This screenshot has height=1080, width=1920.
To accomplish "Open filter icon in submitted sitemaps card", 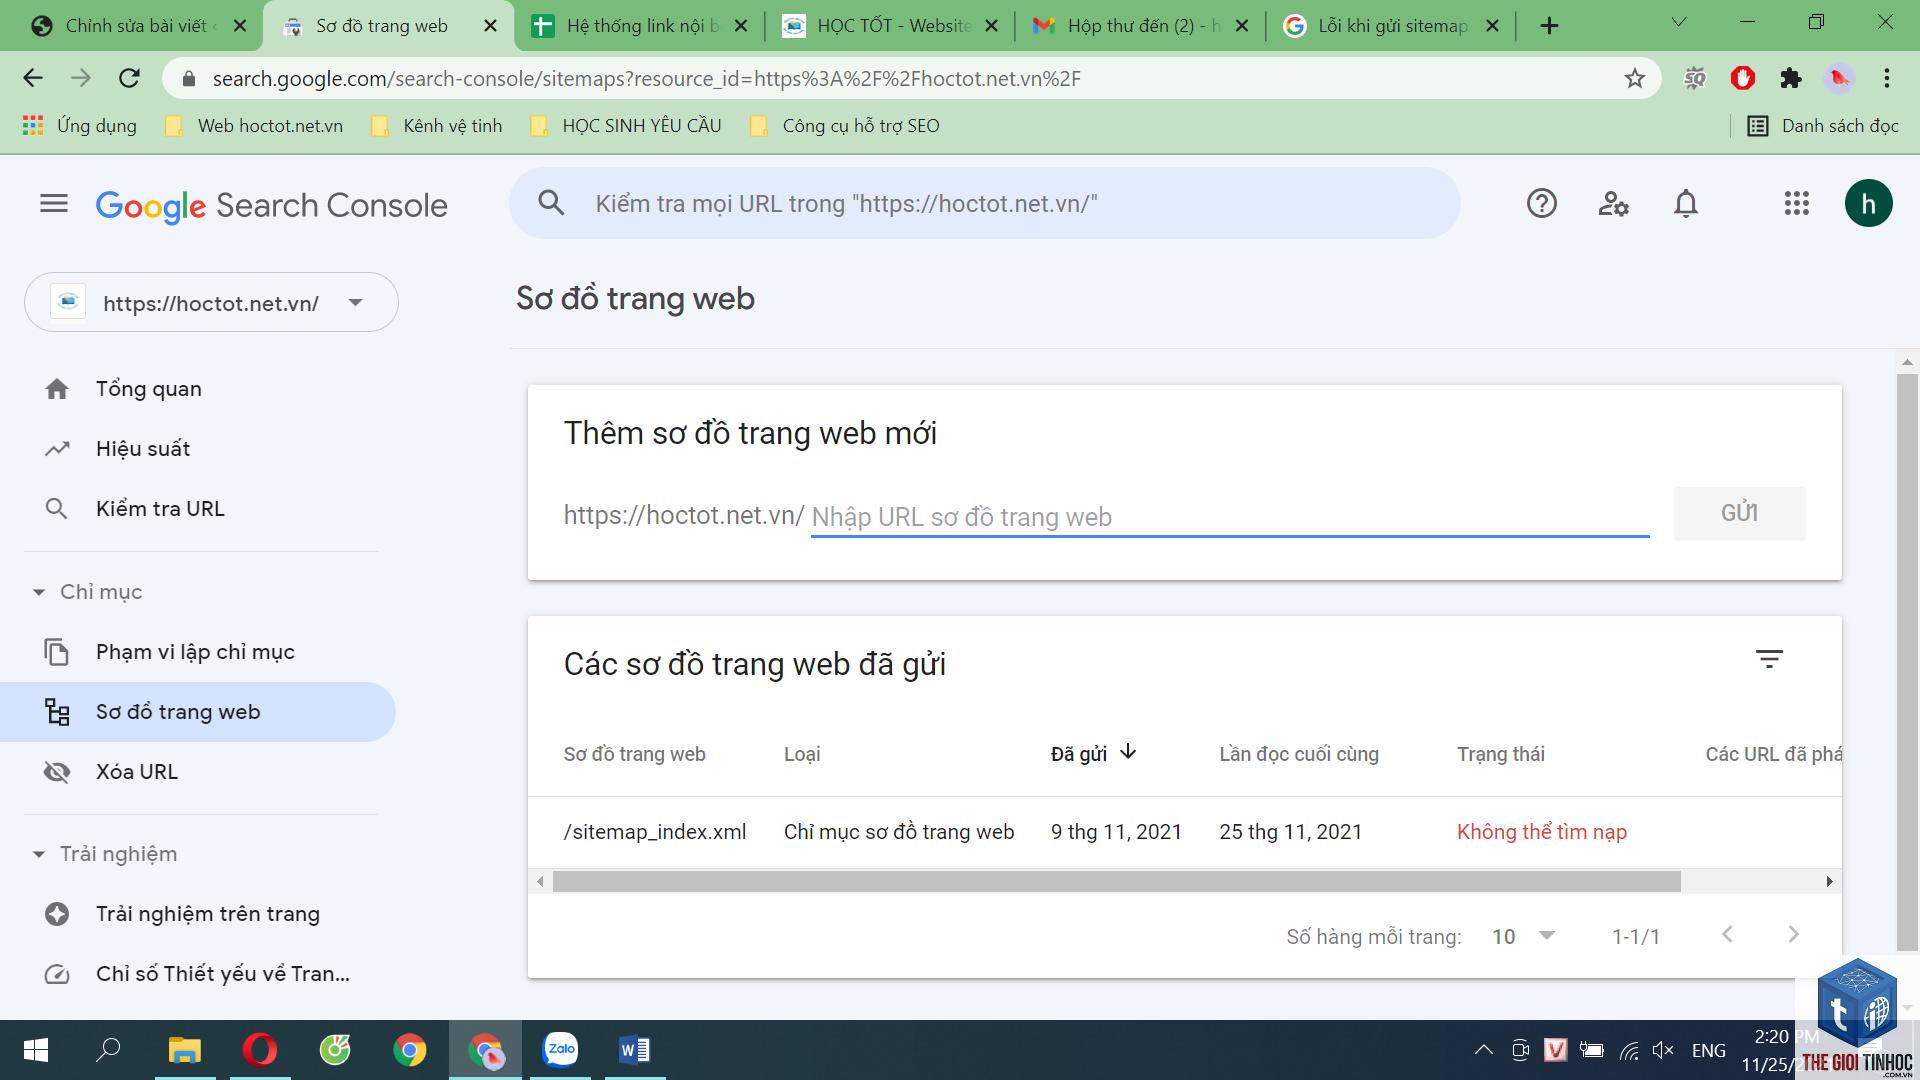I will (x=1769, y=660).
